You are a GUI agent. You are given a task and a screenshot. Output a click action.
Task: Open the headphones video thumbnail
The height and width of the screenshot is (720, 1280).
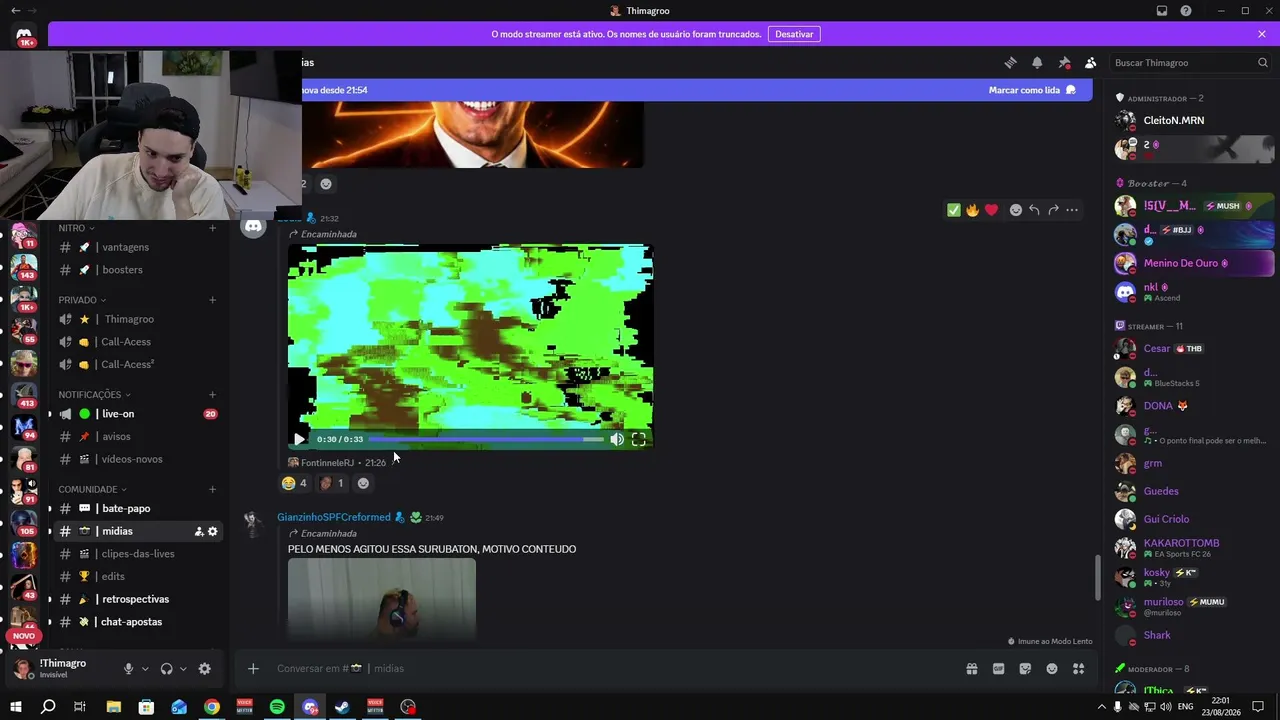pyautogui.click(x=382, y=598)
